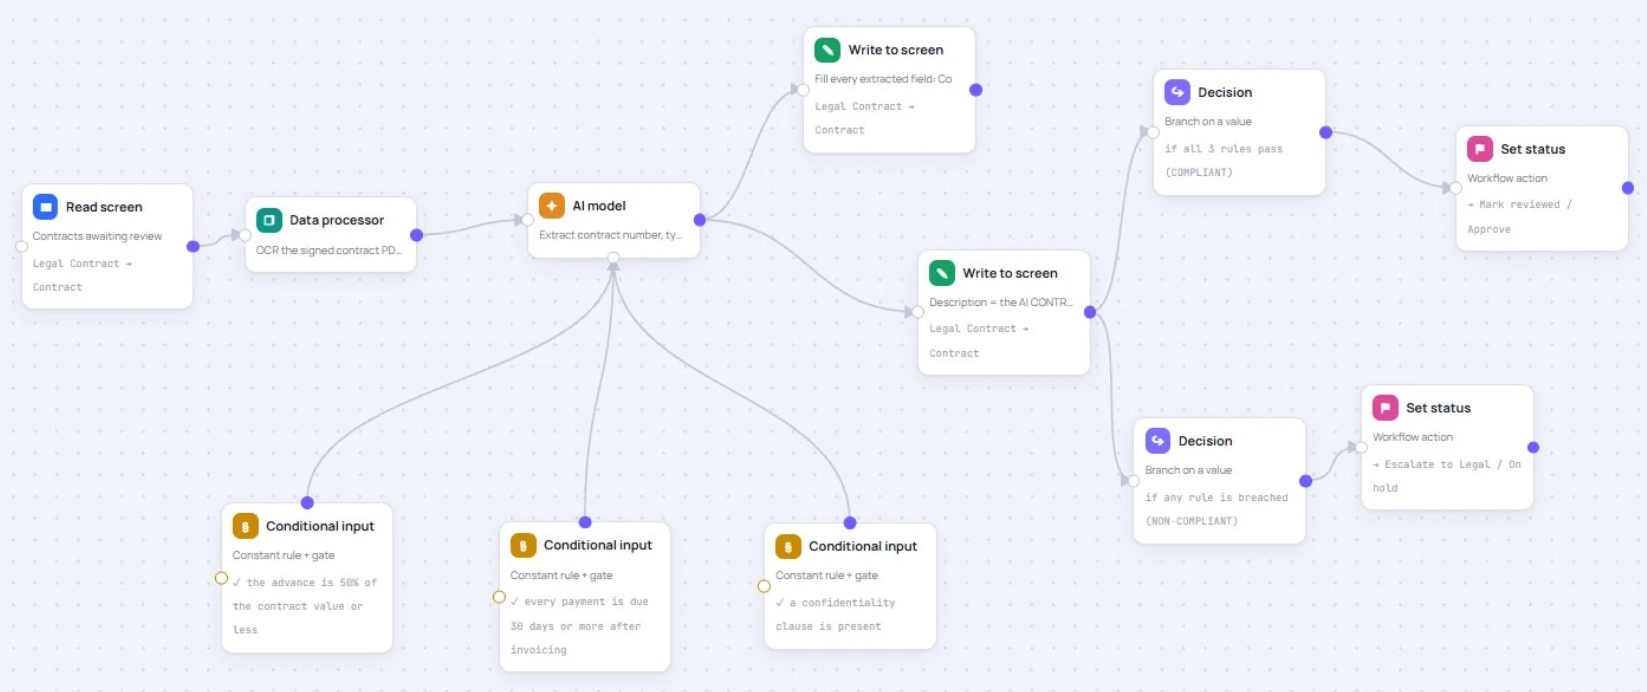The width and height of the screenshot is (1647, 692).
Task: Click the output port of the 'Description = the AI CONTR' node
Action: [x=1090, y=312]
